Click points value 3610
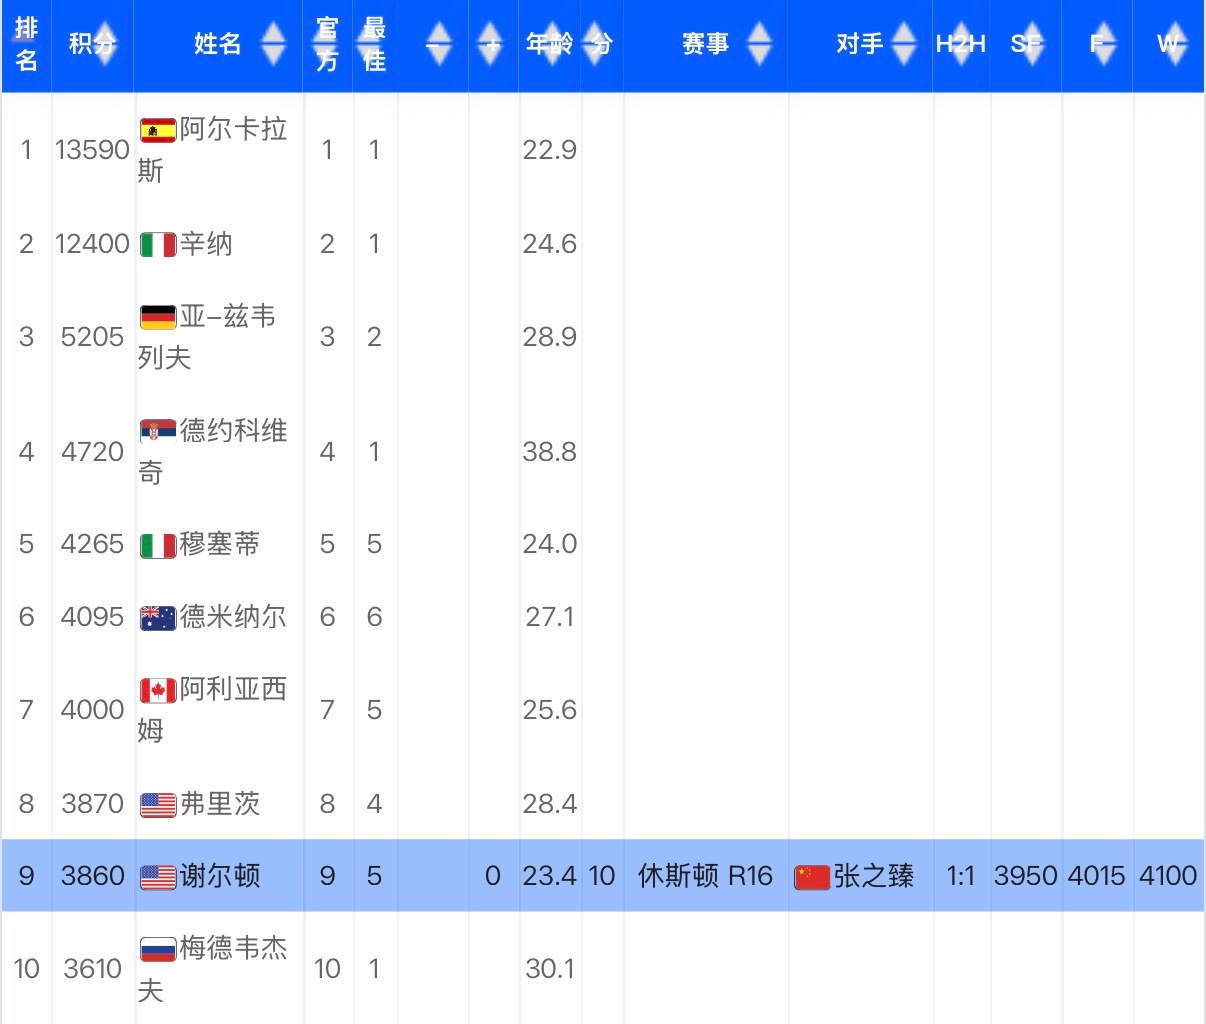 point(92,969)
